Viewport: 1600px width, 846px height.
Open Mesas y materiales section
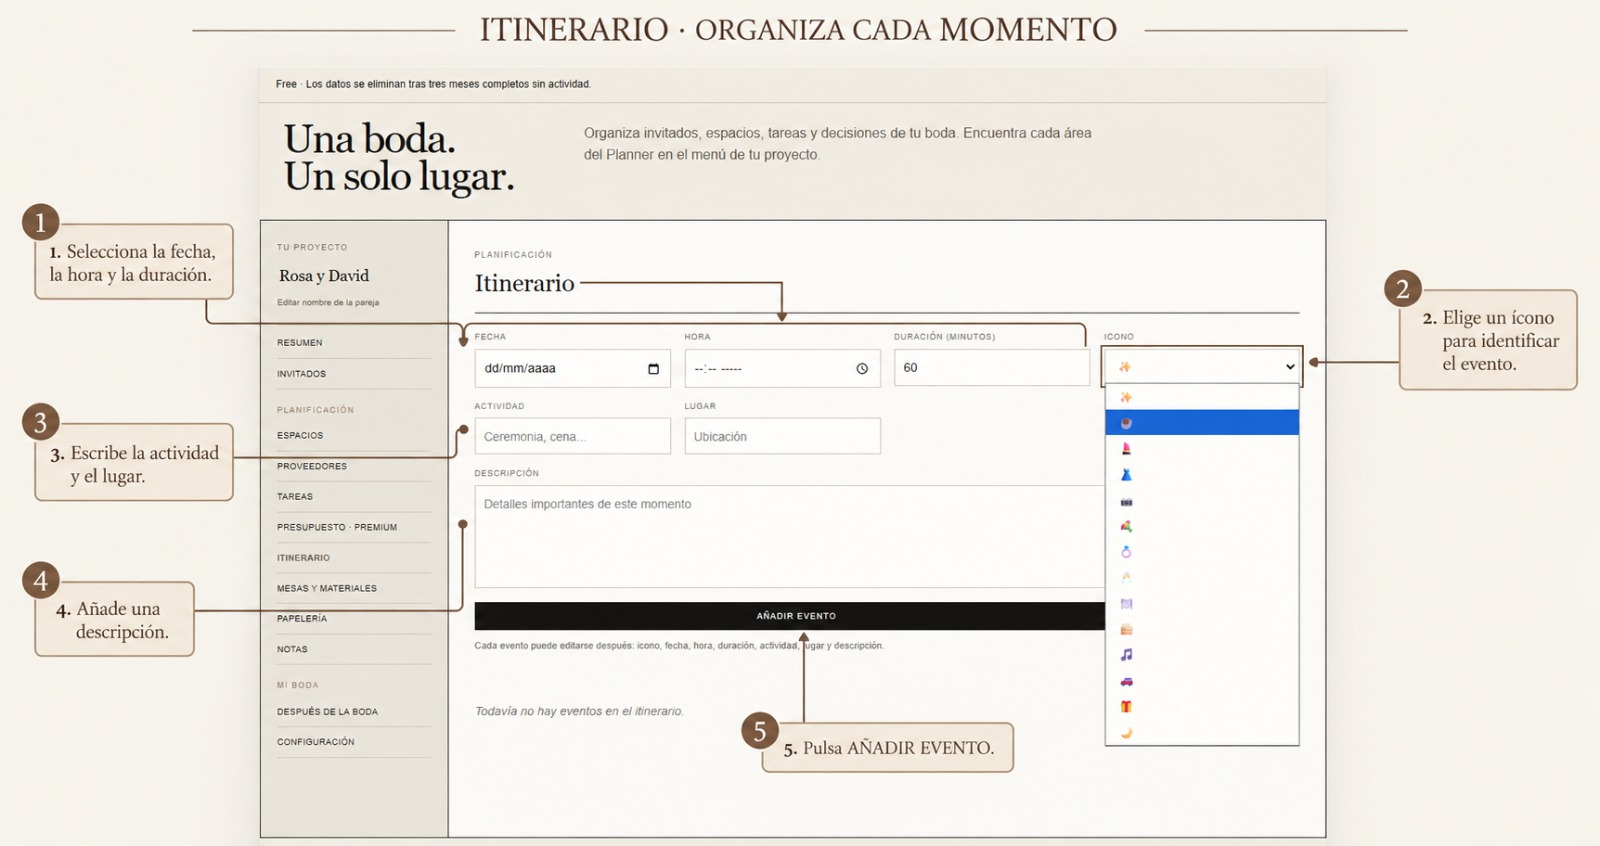[x=327, y=589]
